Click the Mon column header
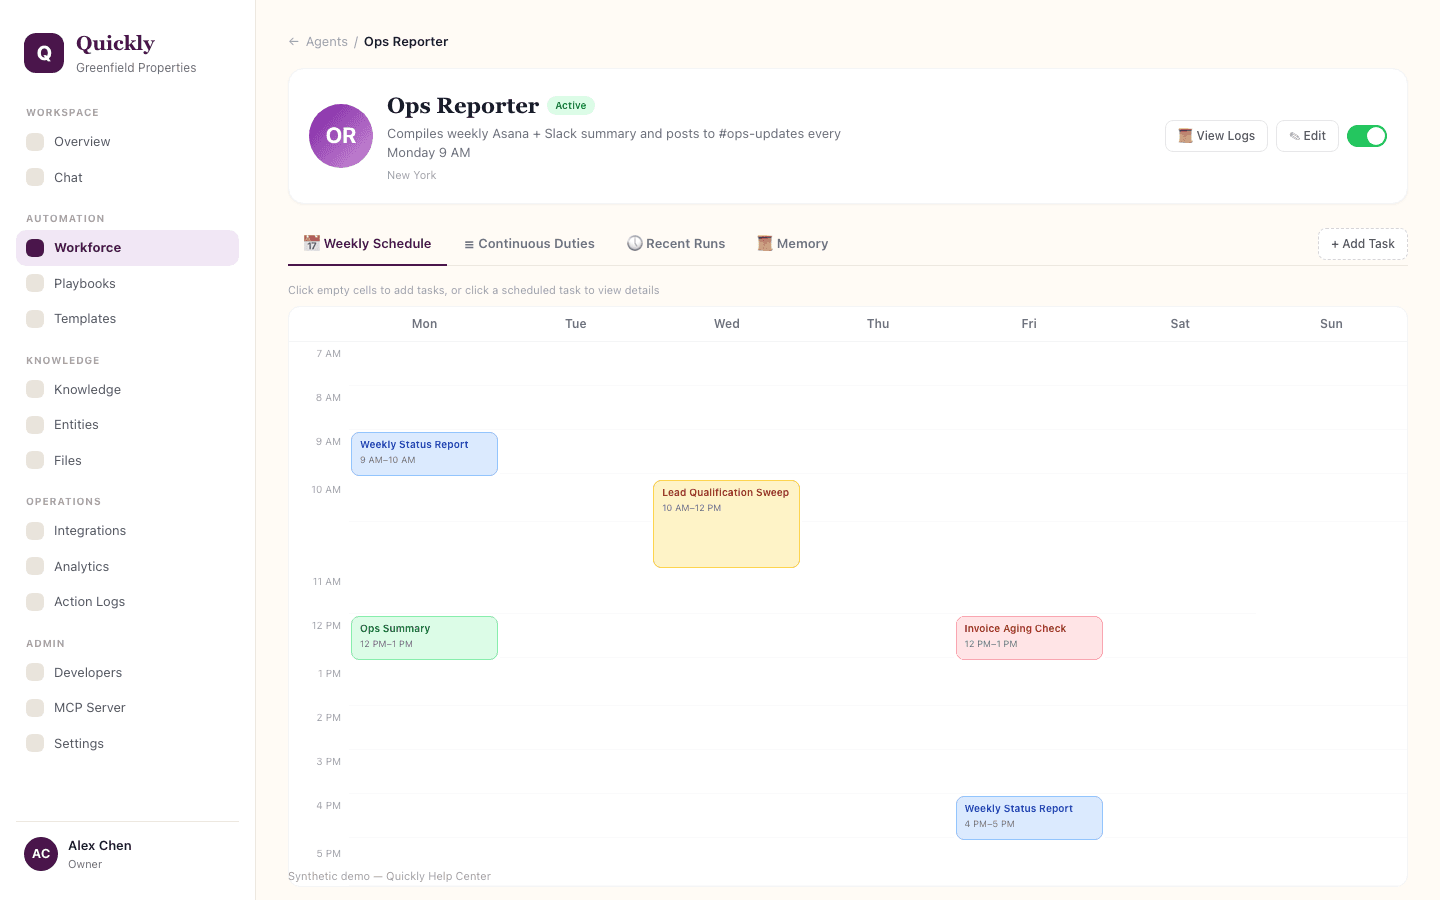Image resolution: width=1440 pixels, height=900 pixels. (x=424, y=324)
